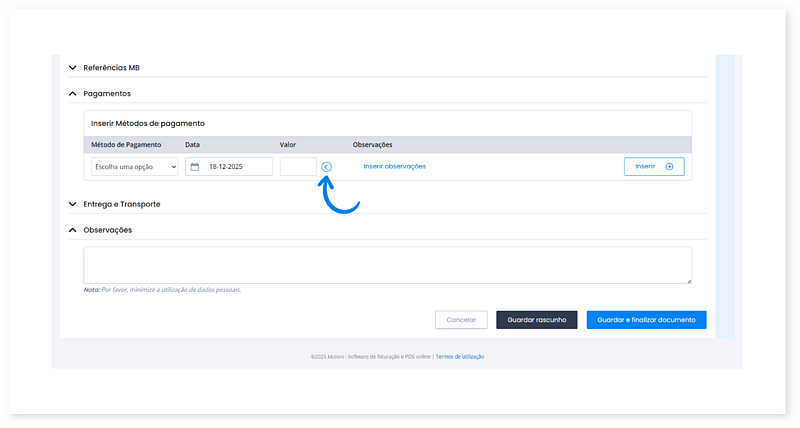Collapse the Observações section using its chevron
800x428 pixels.
(72, 230)
